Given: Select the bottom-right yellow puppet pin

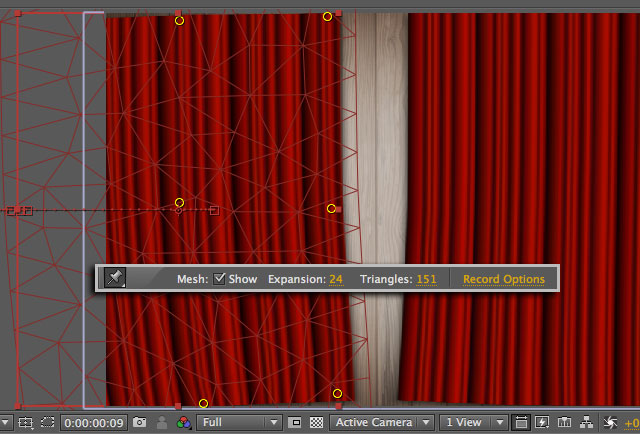Looking at the screenshot, I should (x=337, y=394).
